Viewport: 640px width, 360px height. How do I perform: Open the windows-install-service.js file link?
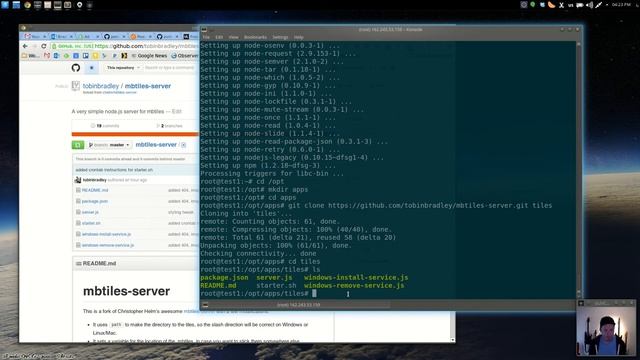coord(107,234)
